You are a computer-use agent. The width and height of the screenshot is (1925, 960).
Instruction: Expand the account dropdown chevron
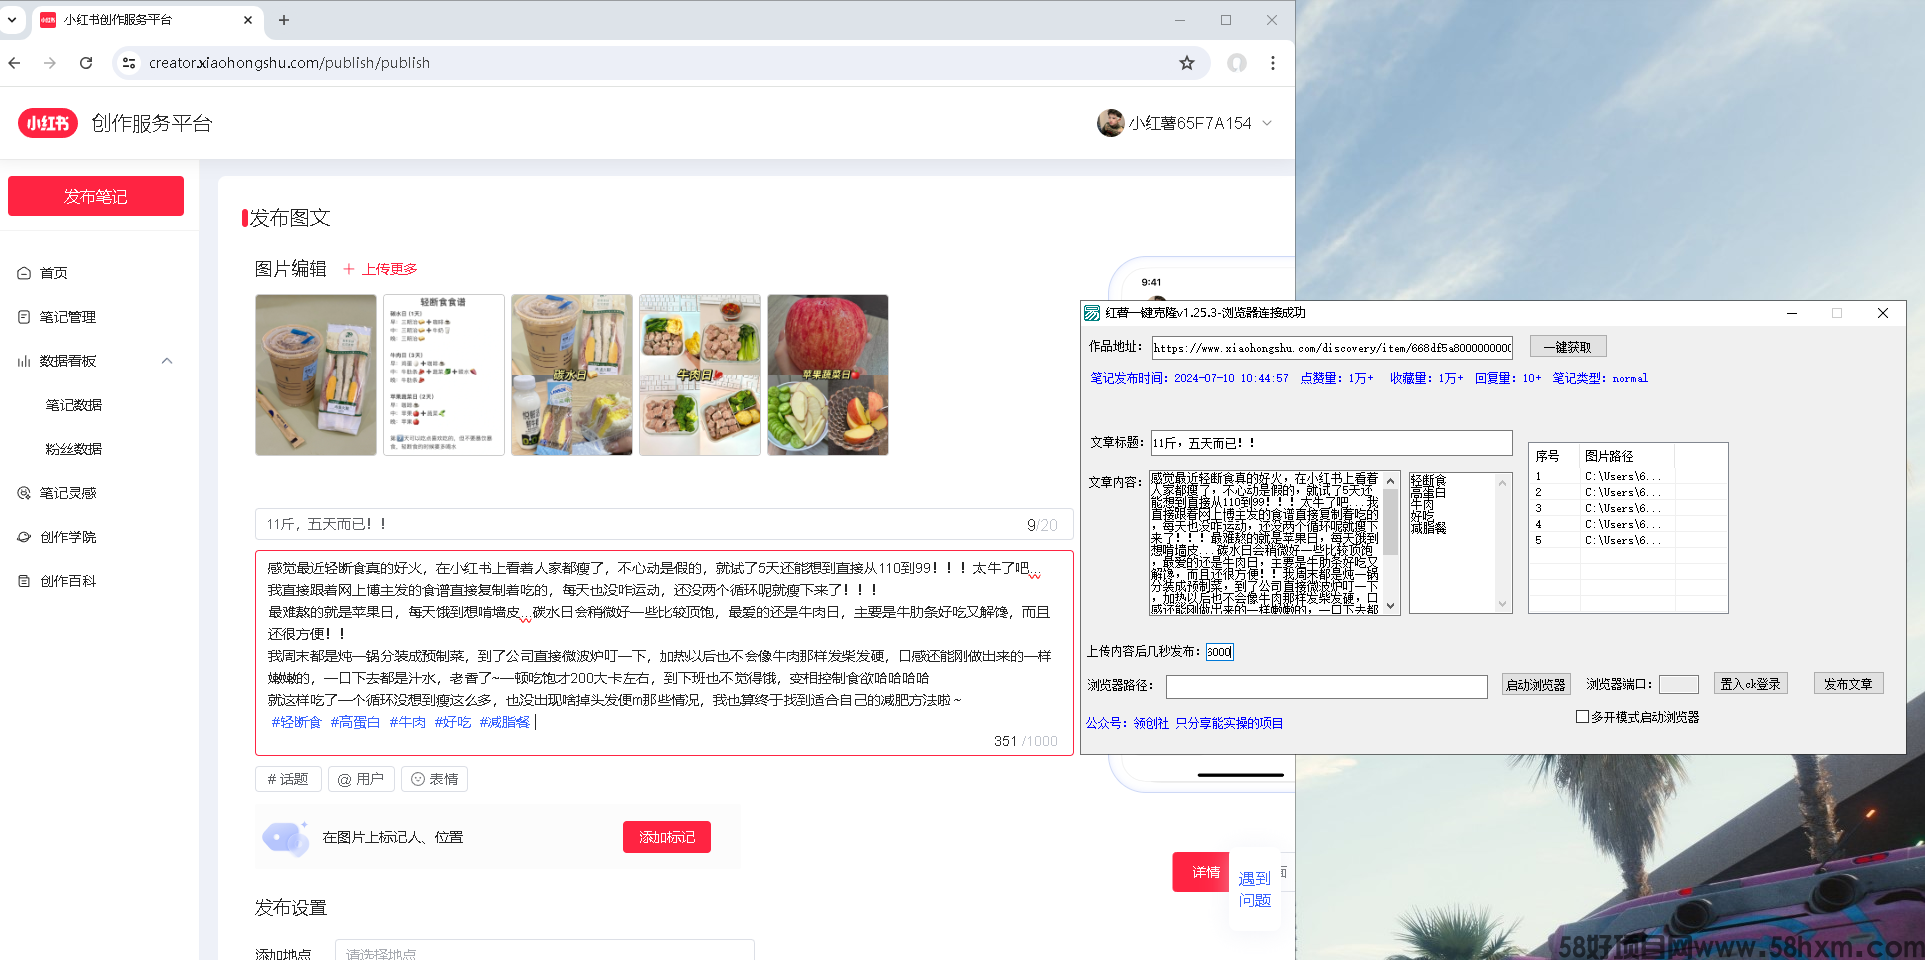[x=1267, y=123]
